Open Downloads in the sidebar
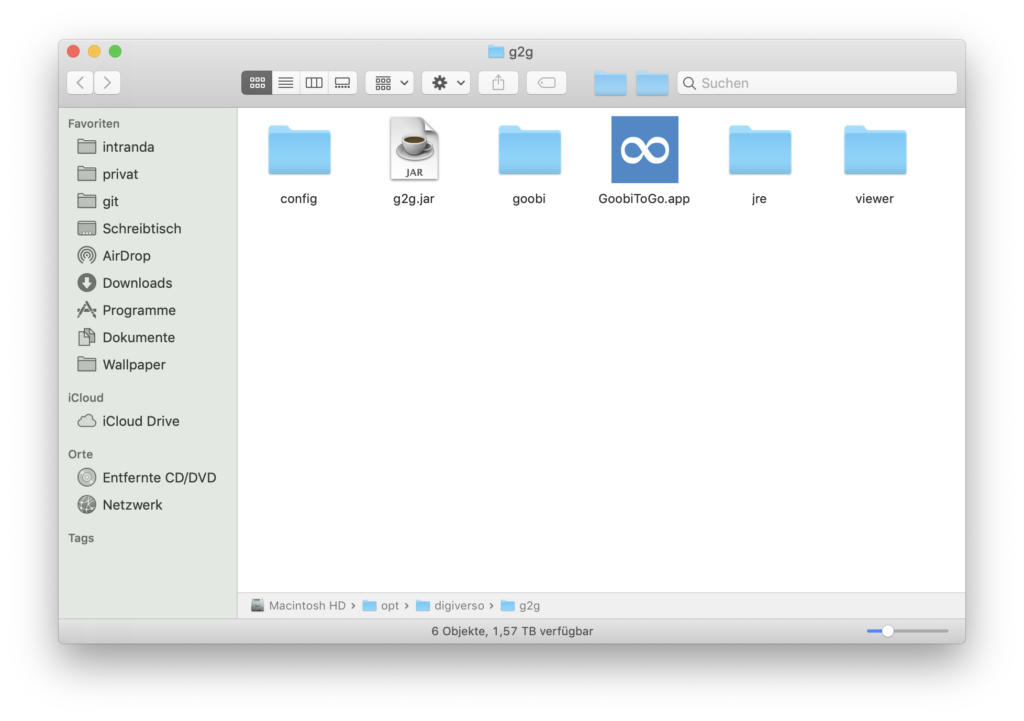Screen dimensions: 1024x721 point(148,283)
